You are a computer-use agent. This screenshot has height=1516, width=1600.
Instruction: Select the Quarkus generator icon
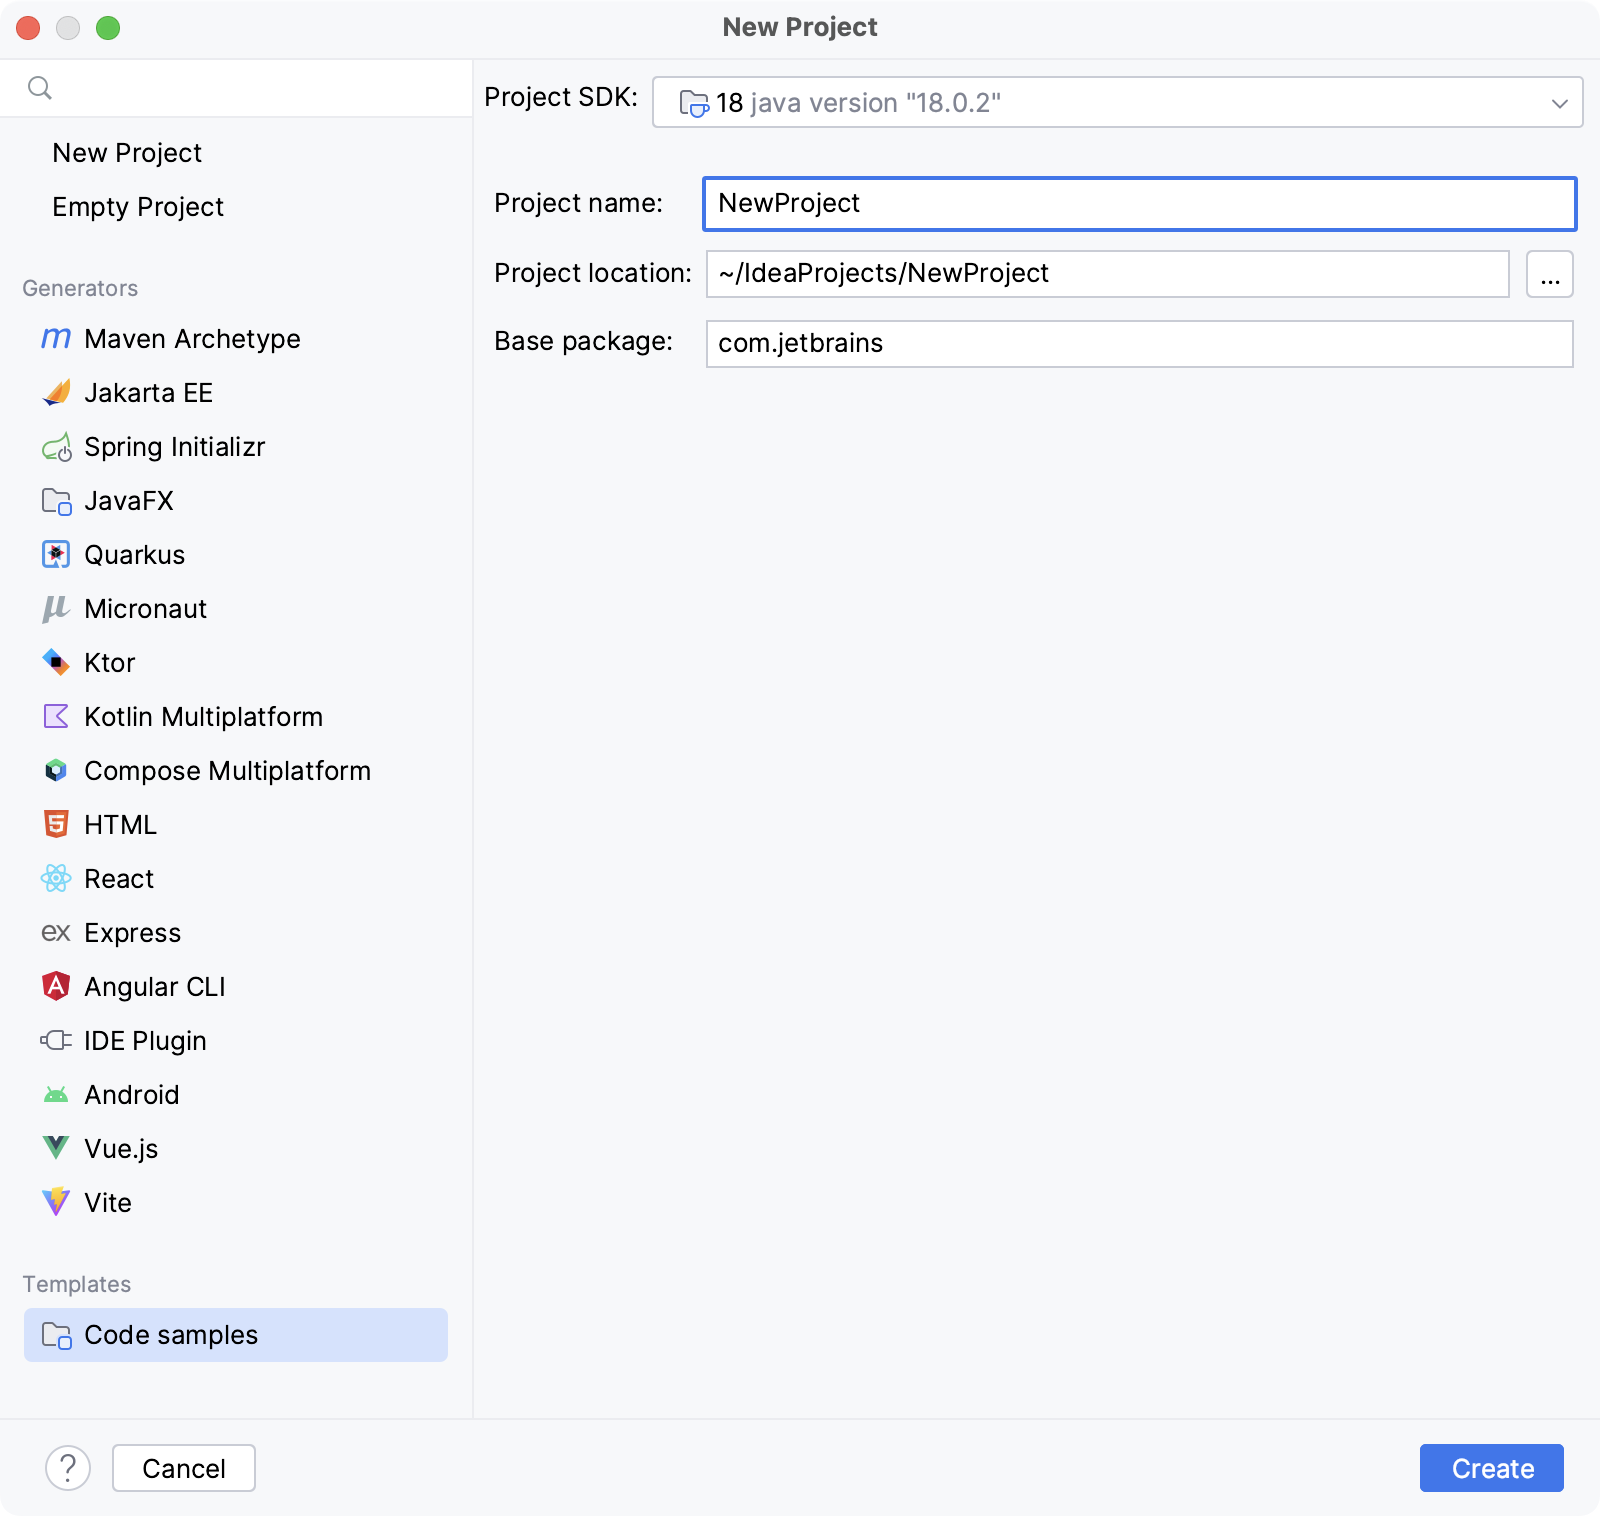coord(56,555)
